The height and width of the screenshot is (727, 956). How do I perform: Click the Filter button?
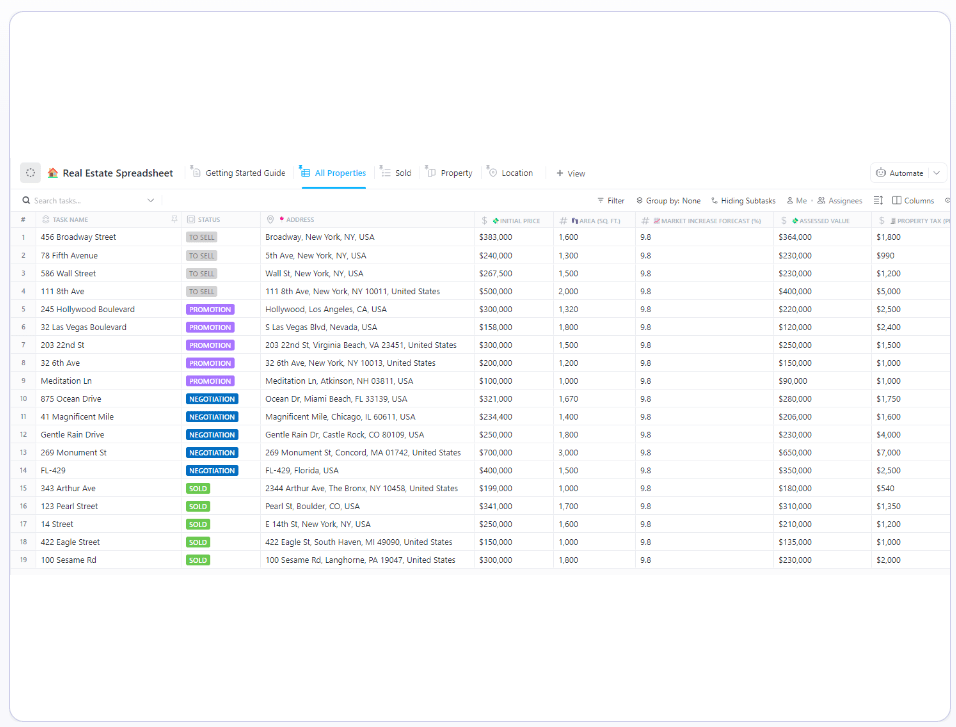pos(610,200)
